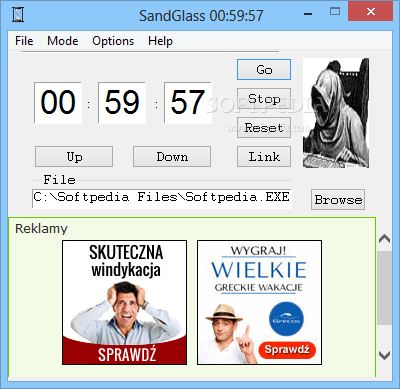Open the Skuteczna windykacja advertisement

[x=124, y=302]
